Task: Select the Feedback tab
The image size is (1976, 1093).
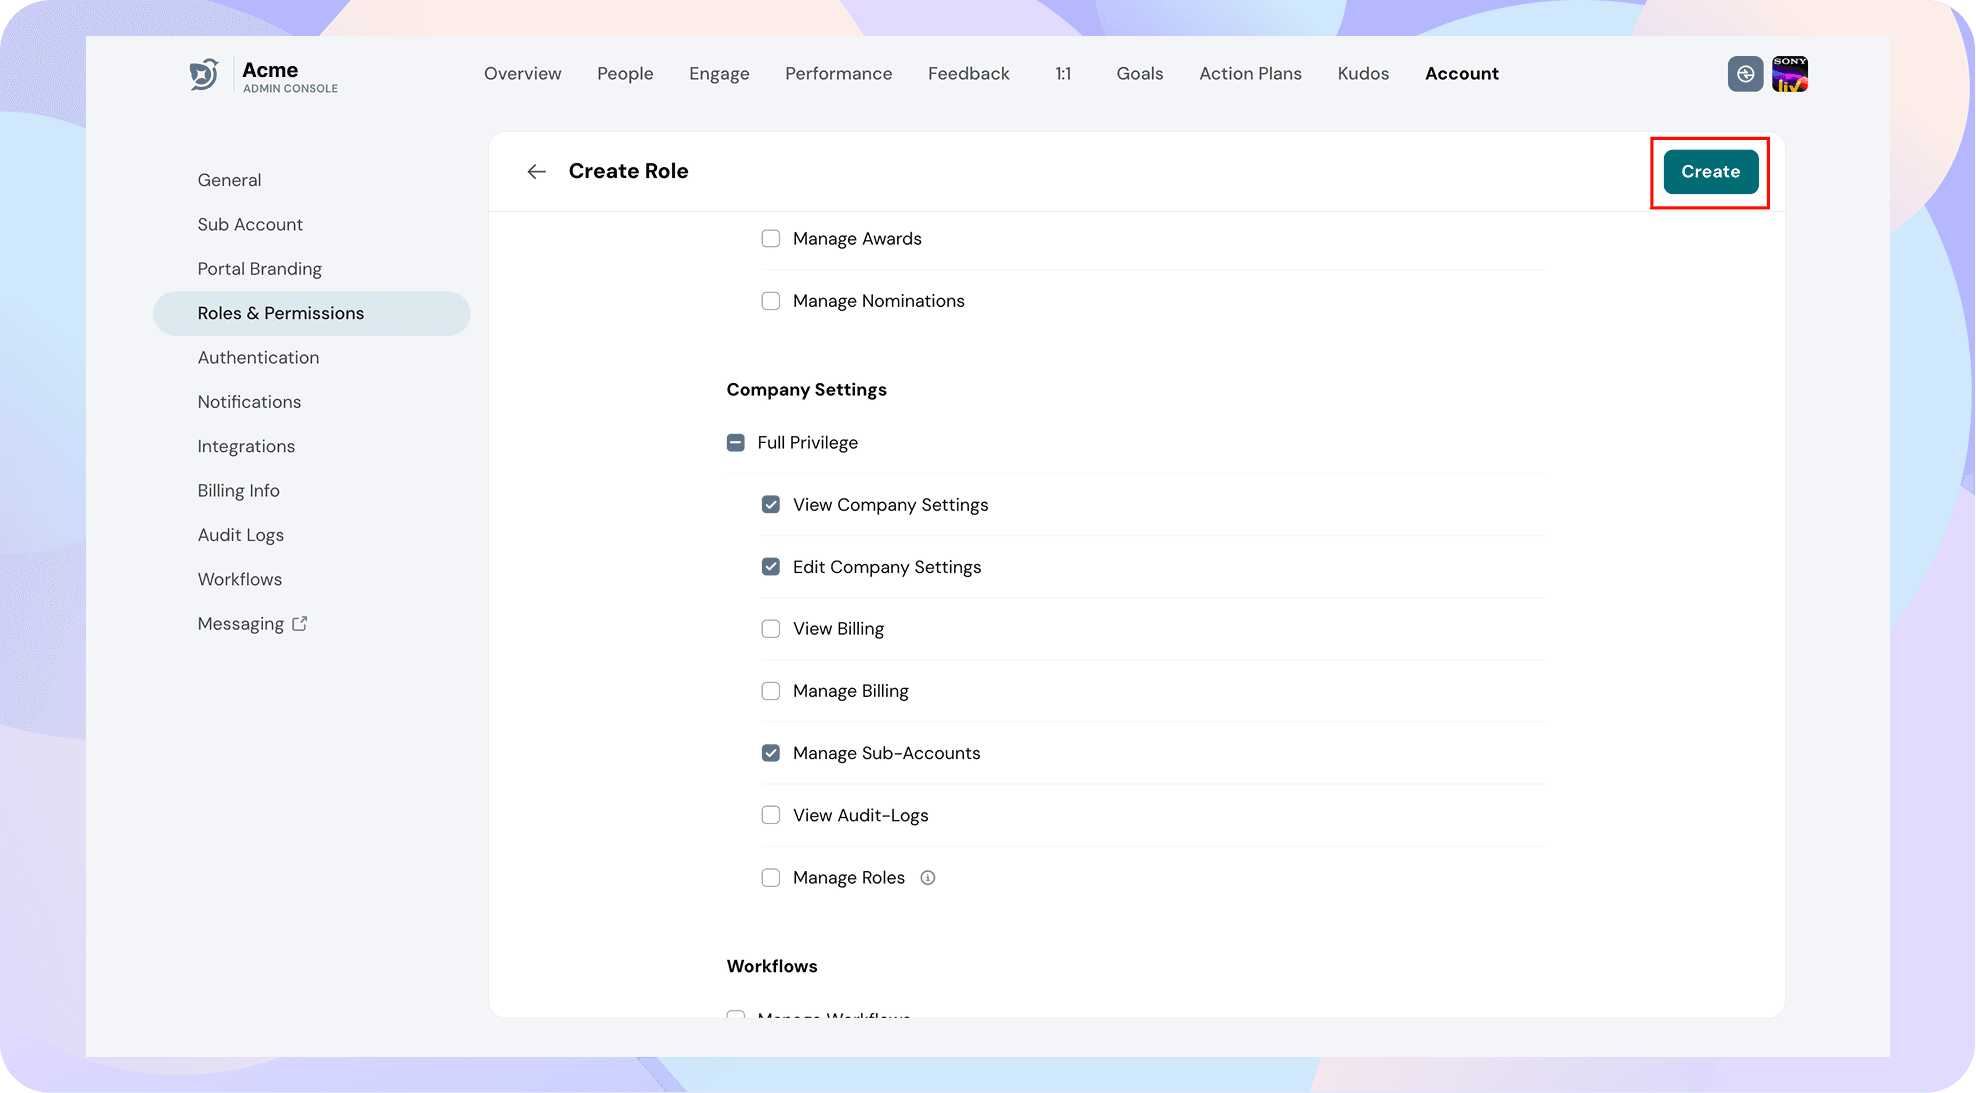Action: (x=969, y=74)
